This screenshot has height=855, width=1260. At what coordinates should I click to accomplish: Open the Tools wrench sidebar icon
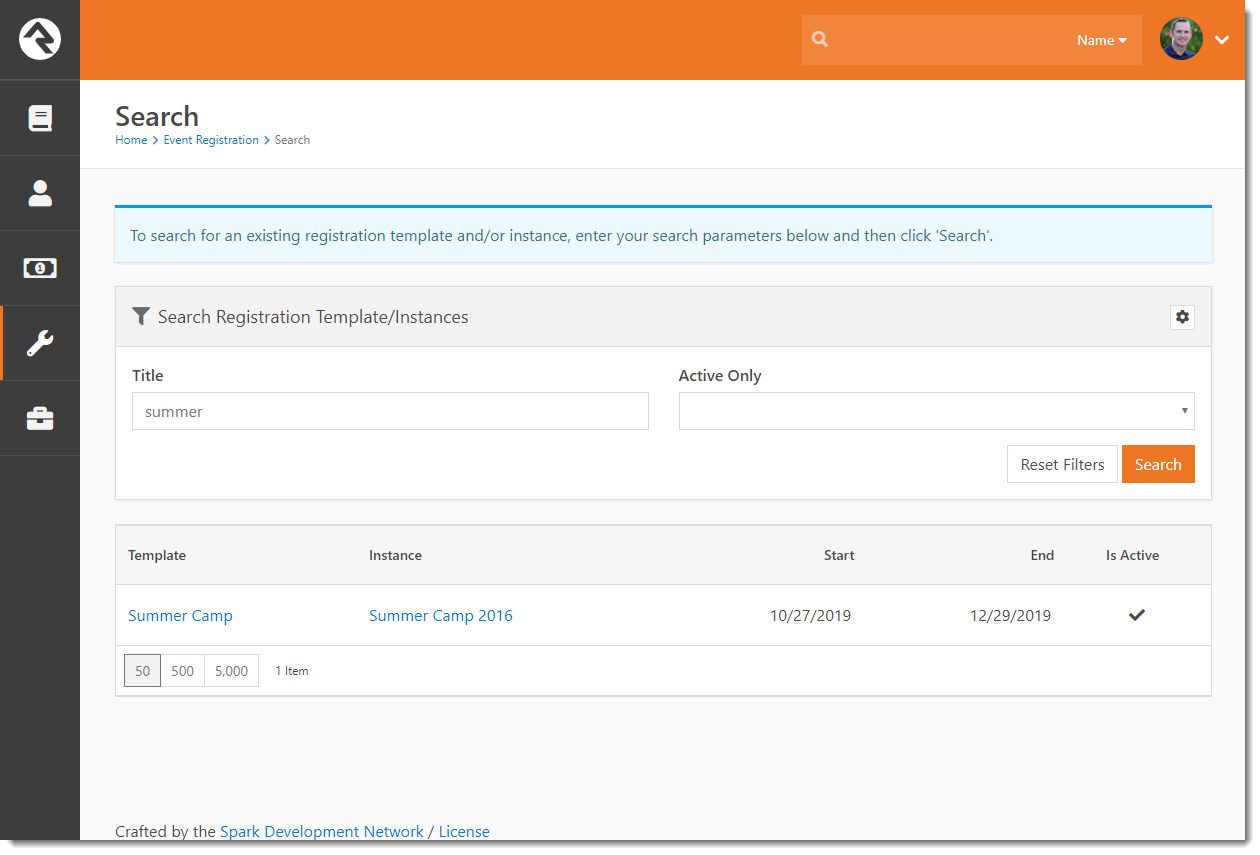40,343
